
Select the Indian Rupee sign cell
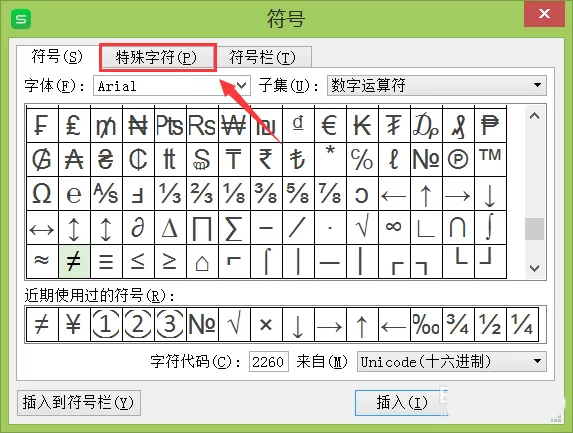pos(266,159)
